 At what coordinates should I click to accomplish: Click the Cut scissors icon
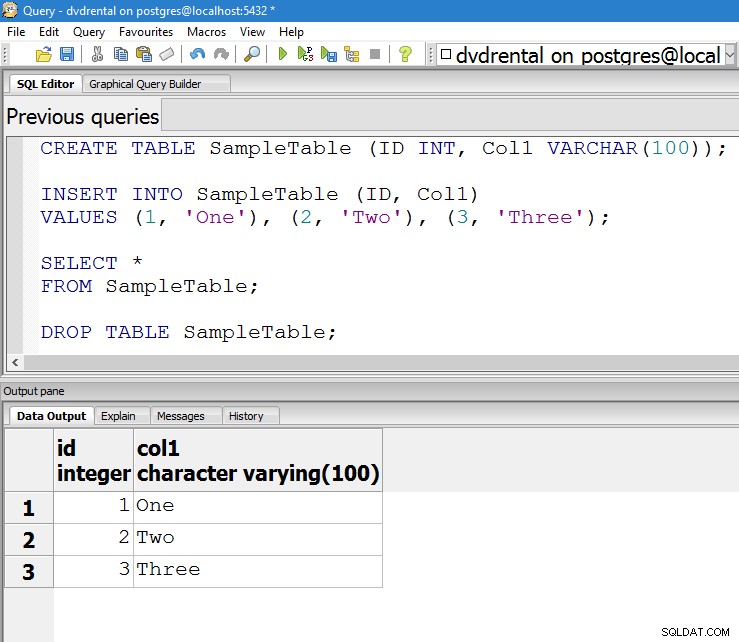pos(97,55)
